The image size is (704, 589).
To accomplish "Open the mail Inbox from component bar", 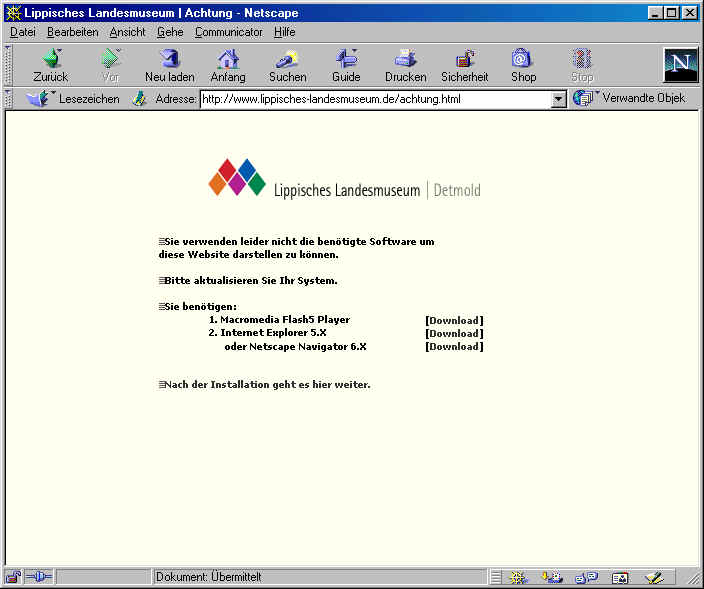I will coord(552,577).
